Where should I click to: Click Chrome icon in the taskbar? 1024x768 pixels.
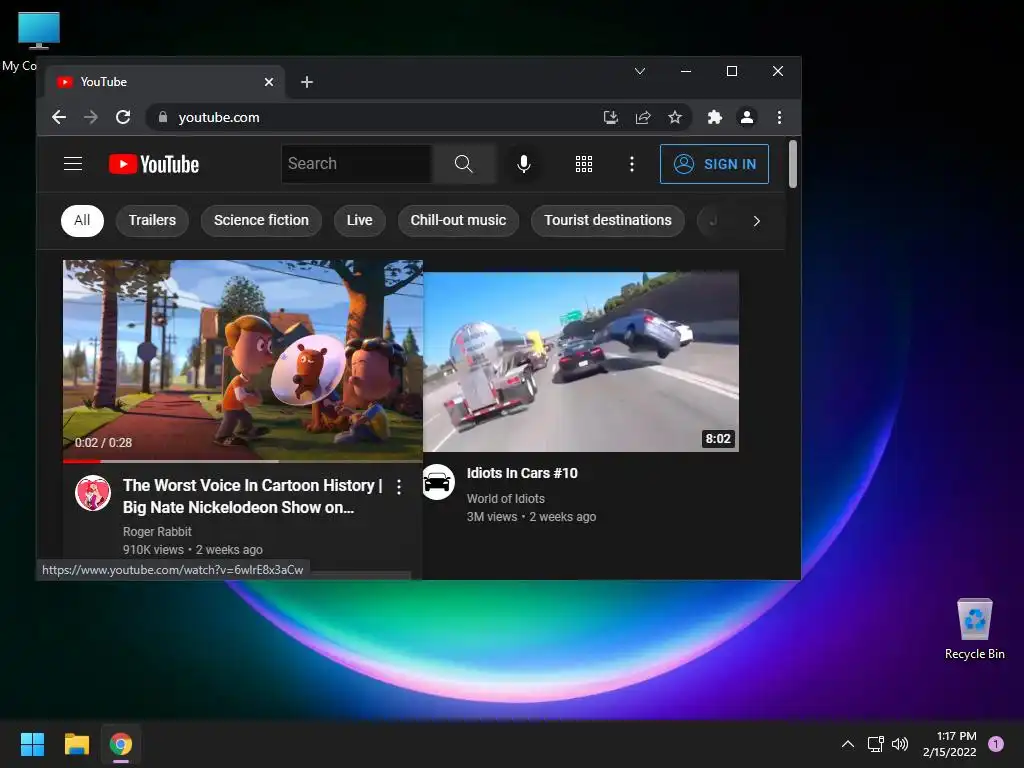(121, 744)
